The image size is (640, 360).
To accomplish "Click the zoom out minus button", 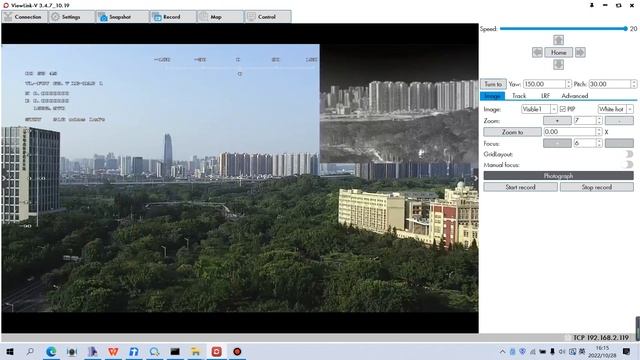I will tap(619, 120).
